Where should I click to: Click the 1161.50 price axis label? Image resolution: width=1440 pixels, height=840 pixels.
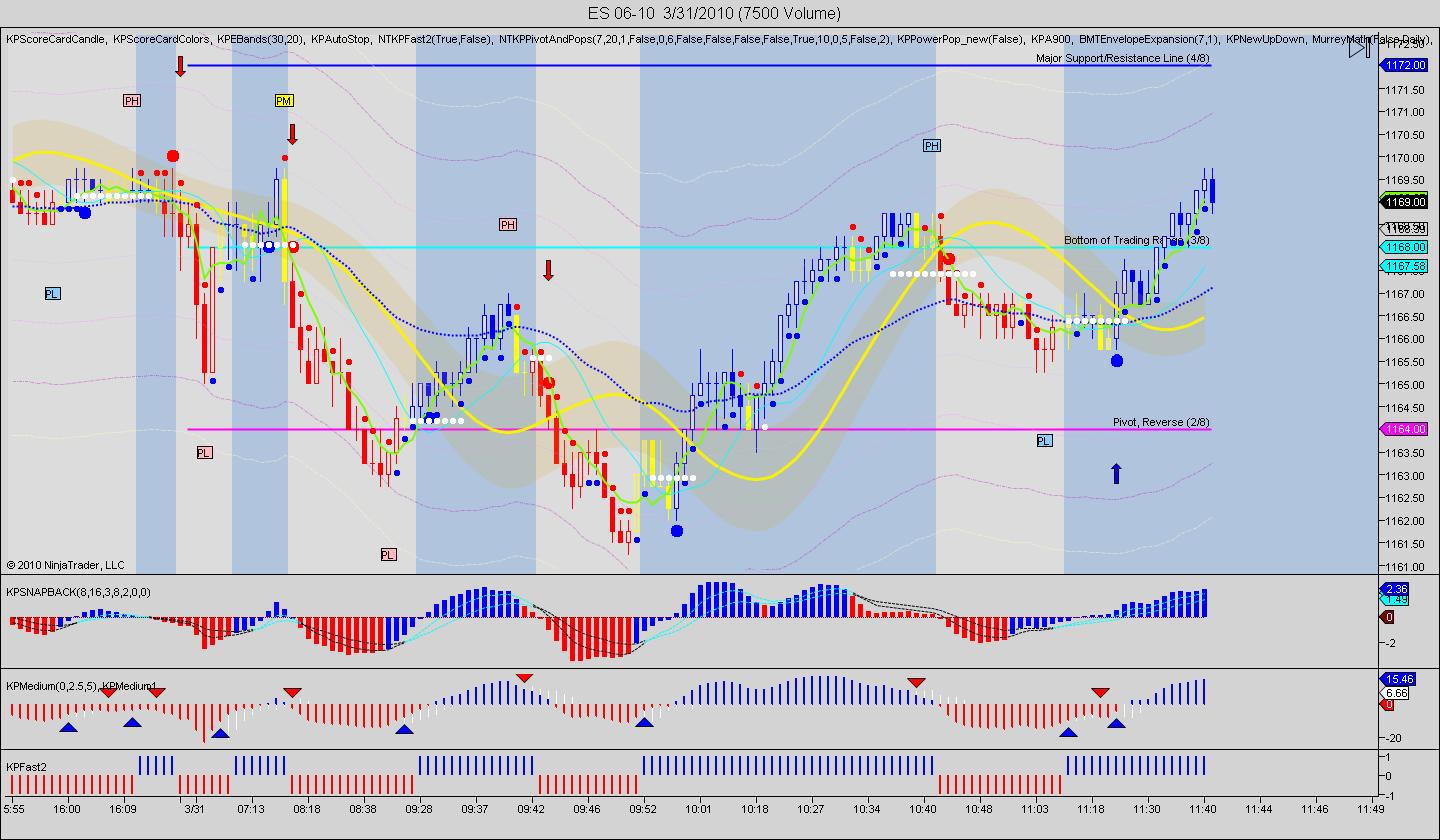1405,543
